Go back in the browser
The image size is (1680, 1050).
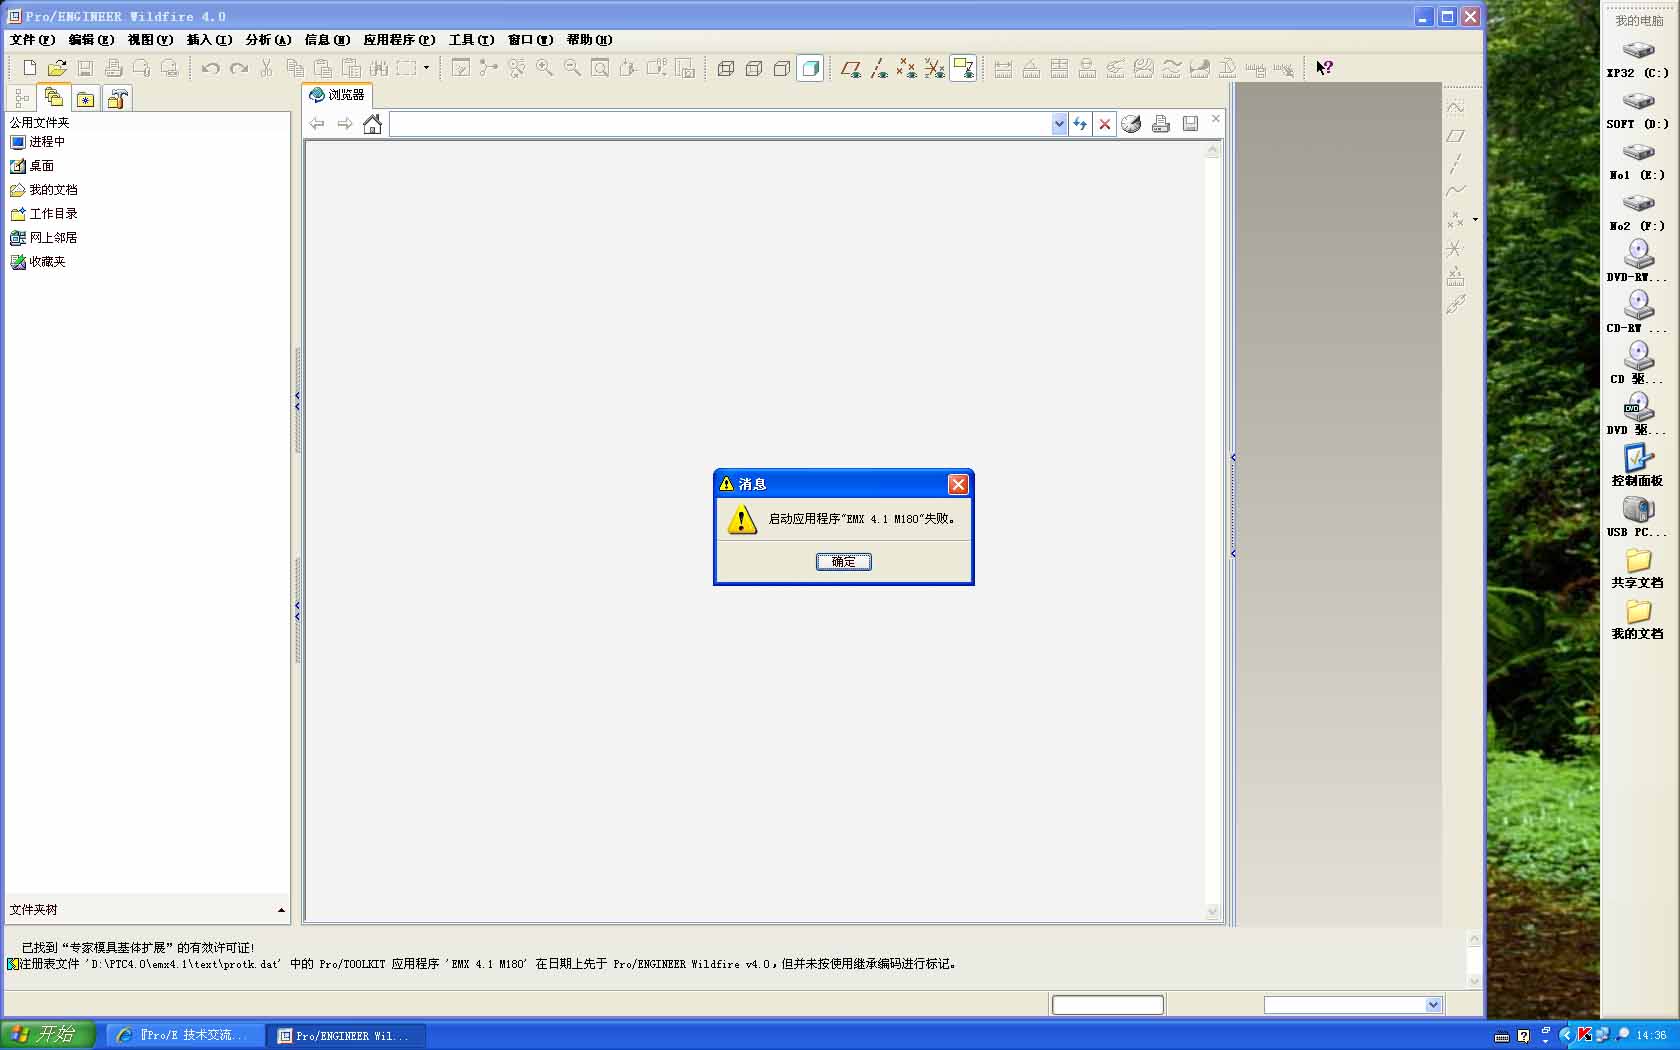317,124
